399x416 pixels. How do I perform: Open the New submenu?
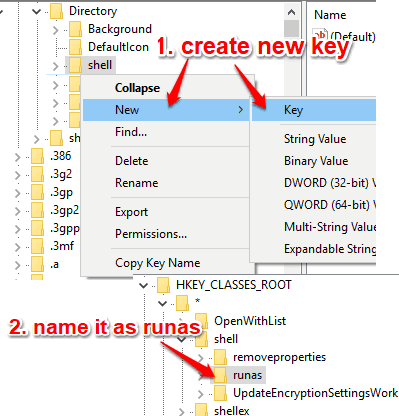[166, 110]
